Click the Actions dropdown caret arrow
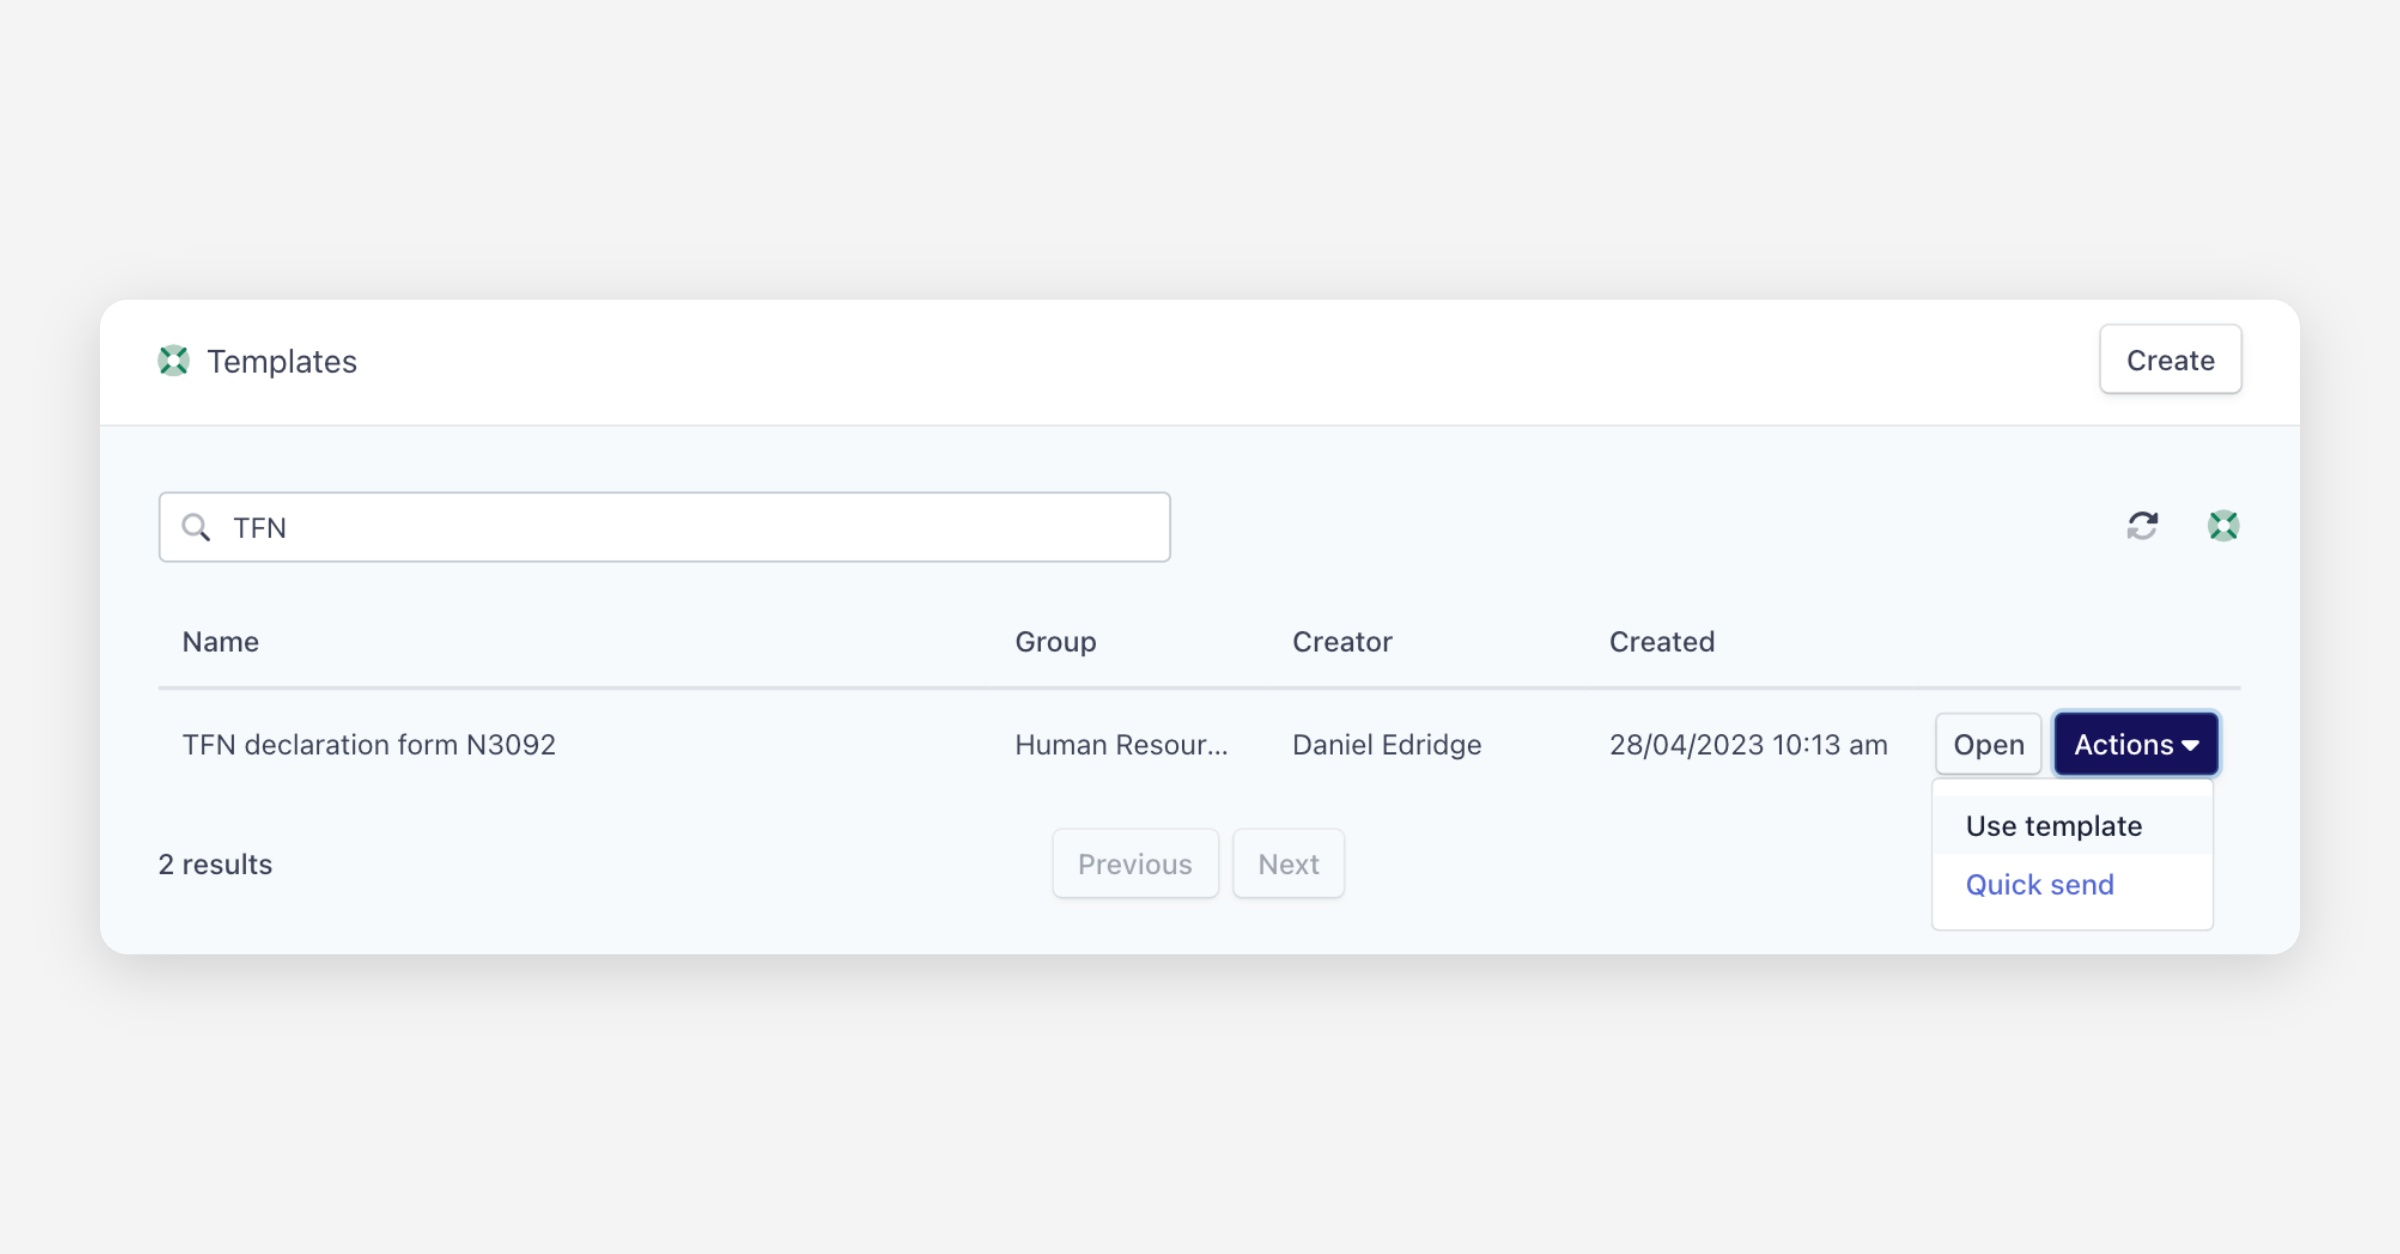The image size is (2400, 1254). pos(2191,746)
